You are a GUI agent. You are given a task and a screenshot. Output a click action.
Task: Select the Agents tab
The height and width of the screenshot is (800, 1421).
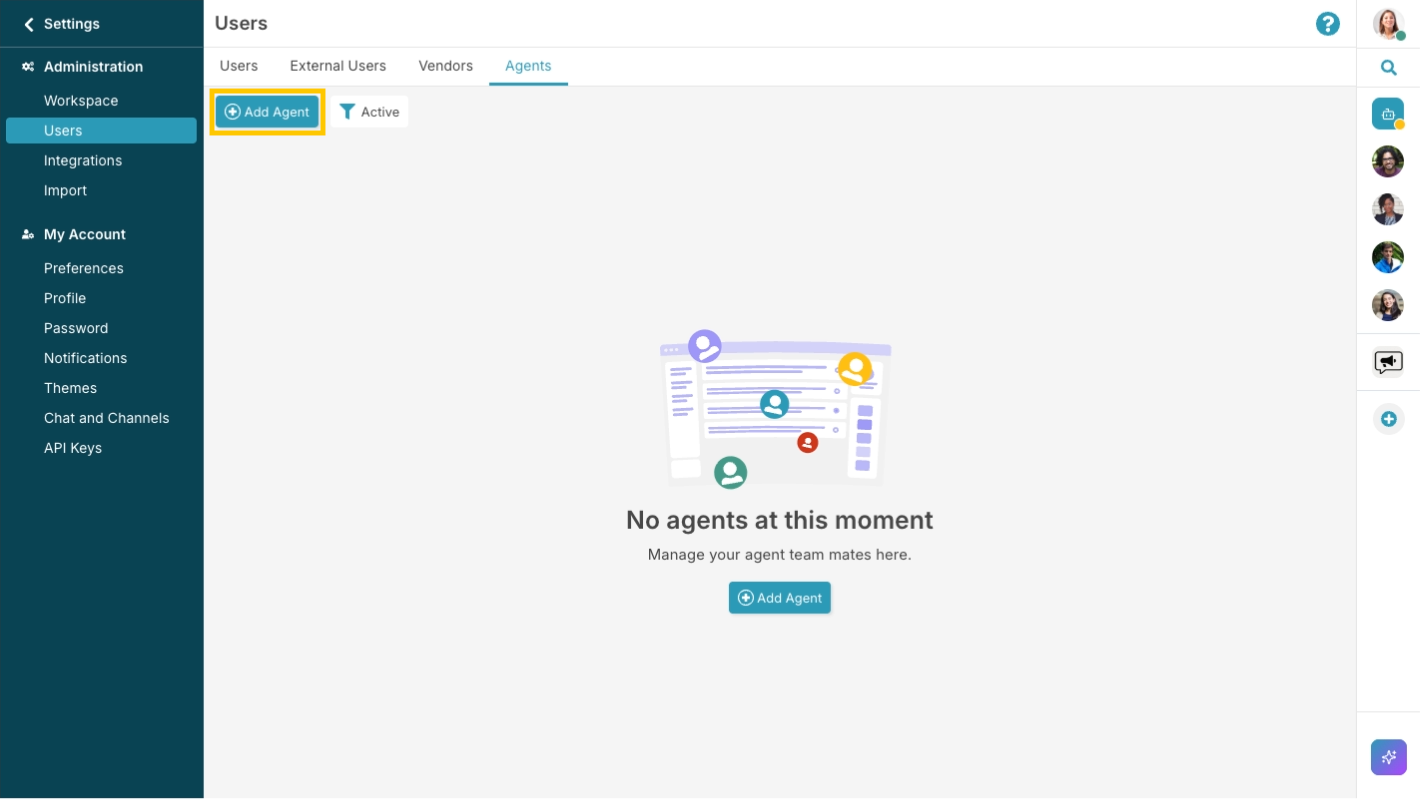(x=528, y=66)
